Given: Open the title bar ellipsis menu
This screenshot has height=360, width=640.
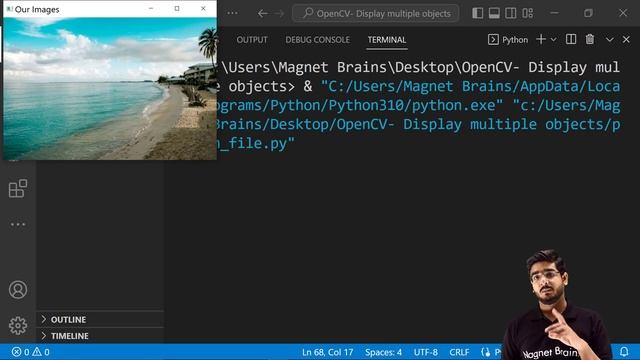Looking at the screenshot, I should click(x=232, y=13).
